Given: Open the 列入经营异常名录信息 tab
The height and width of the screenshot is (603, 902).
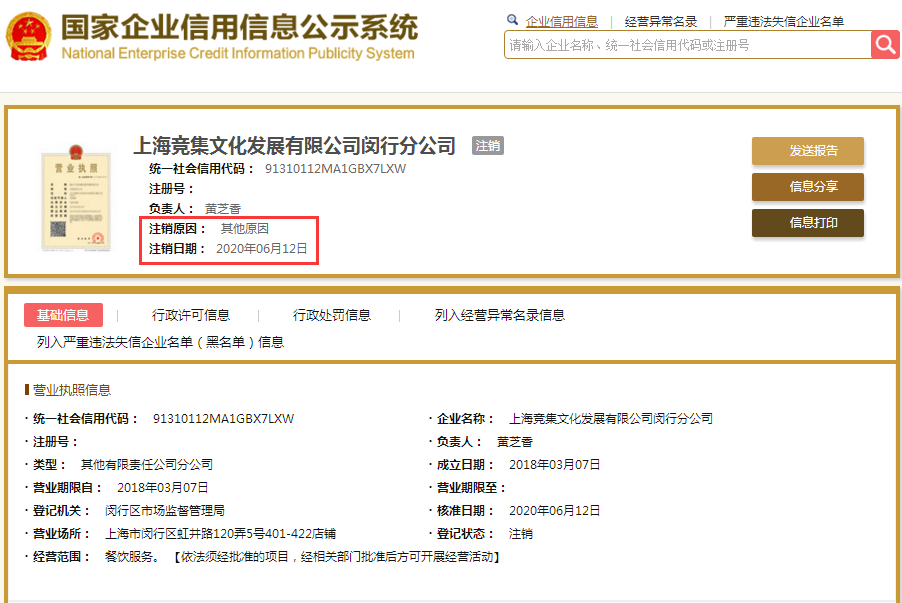Looking at the screenshot, I should (500, 315).
